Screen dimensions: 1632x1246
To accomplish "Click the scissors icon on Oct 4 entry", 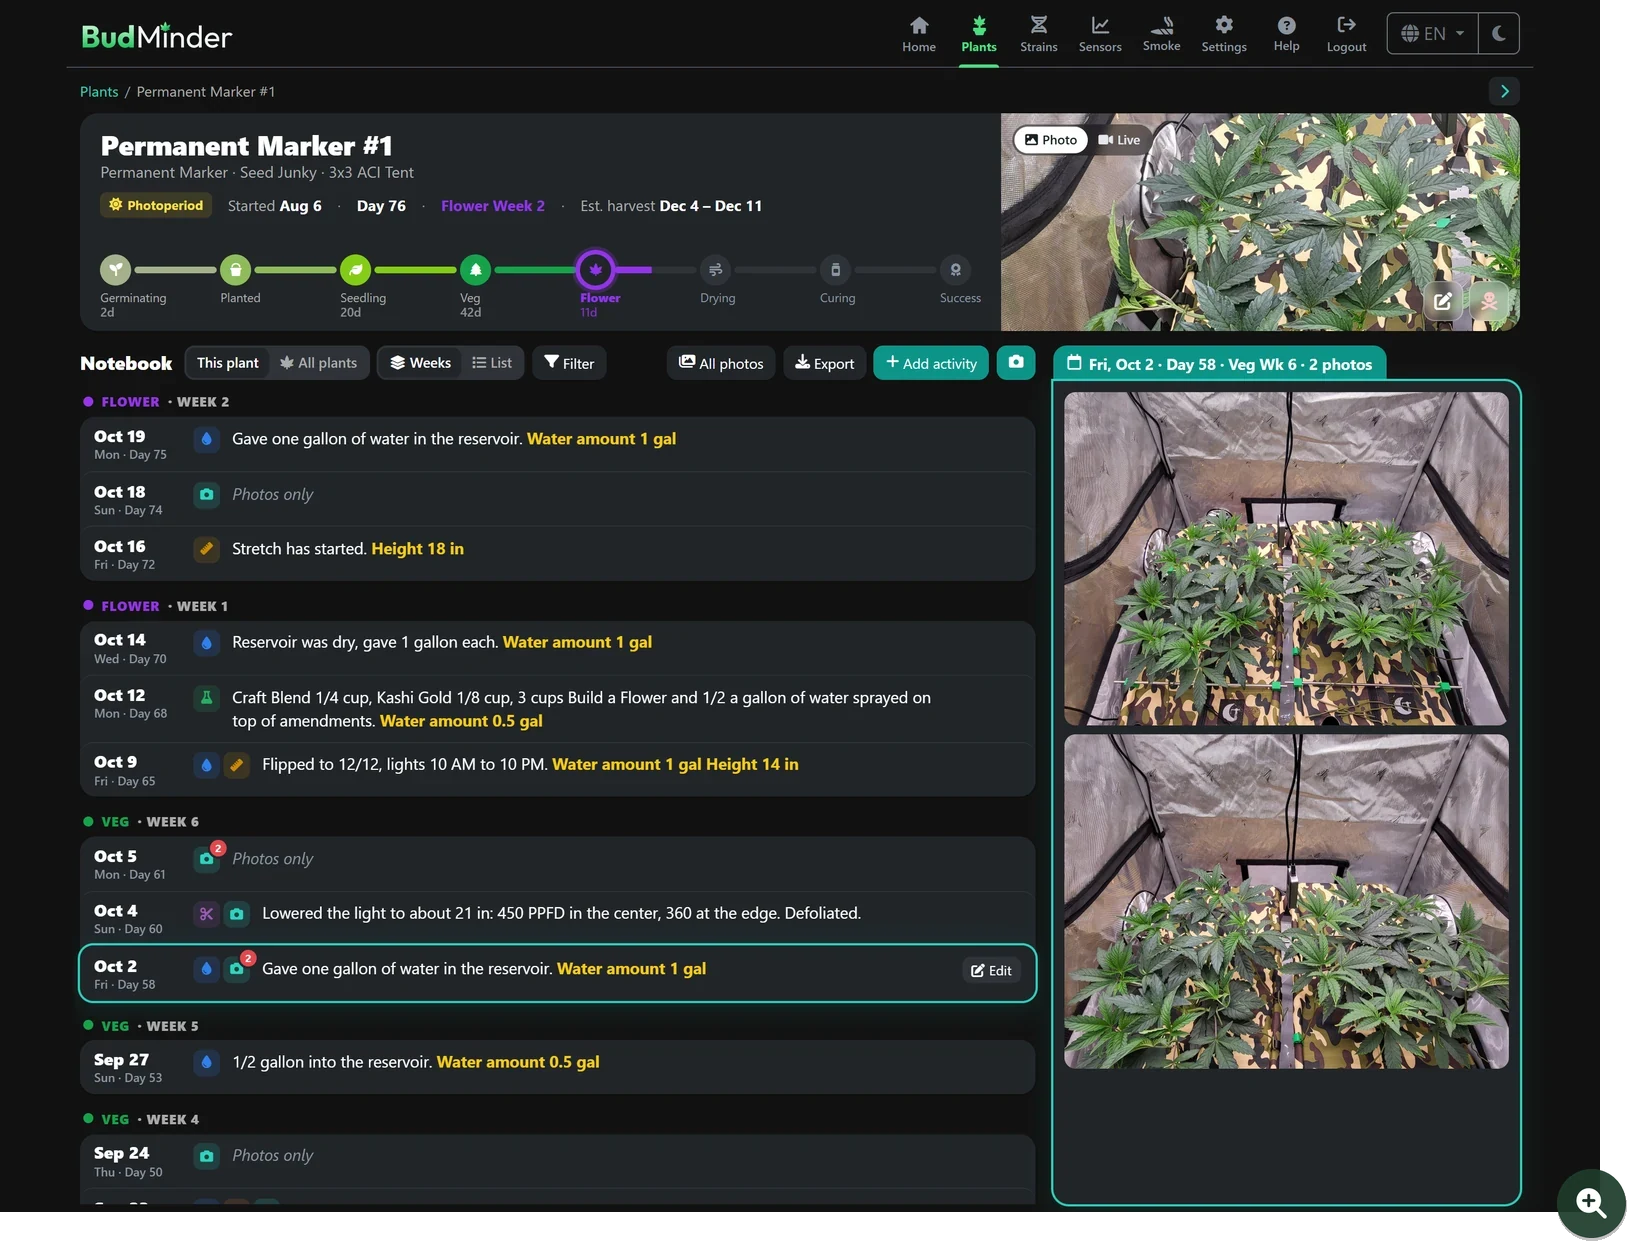I will coord(207,914).
